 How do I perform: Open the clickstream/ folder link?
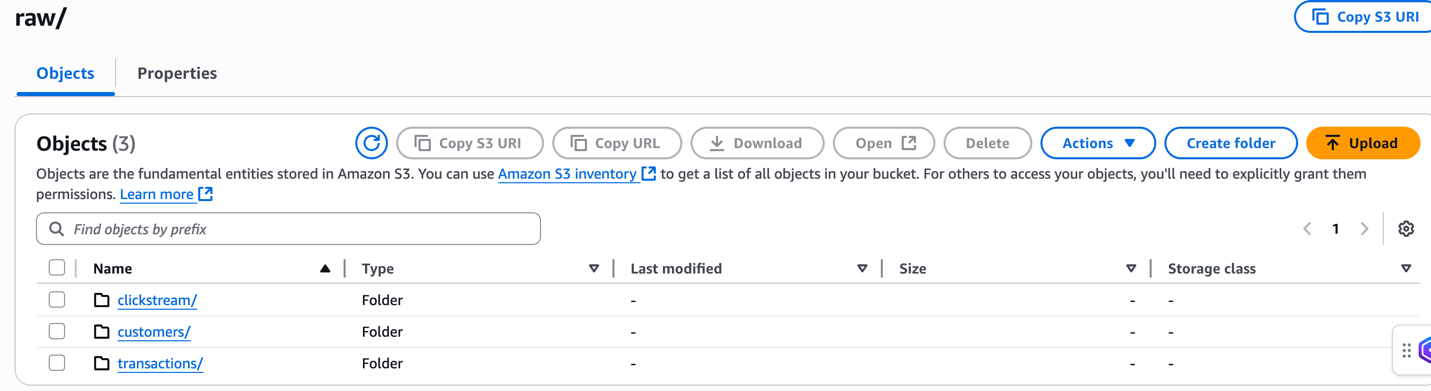[157, 300]
